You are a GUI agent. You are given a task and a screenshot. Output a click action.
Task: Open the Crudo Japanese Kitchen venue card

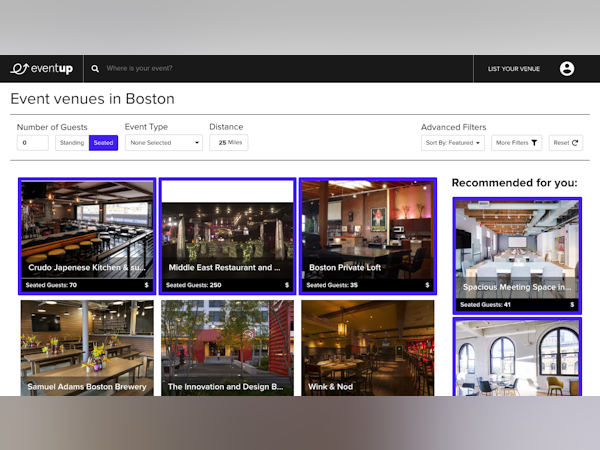pyautogui.click(x=87, y=236)
